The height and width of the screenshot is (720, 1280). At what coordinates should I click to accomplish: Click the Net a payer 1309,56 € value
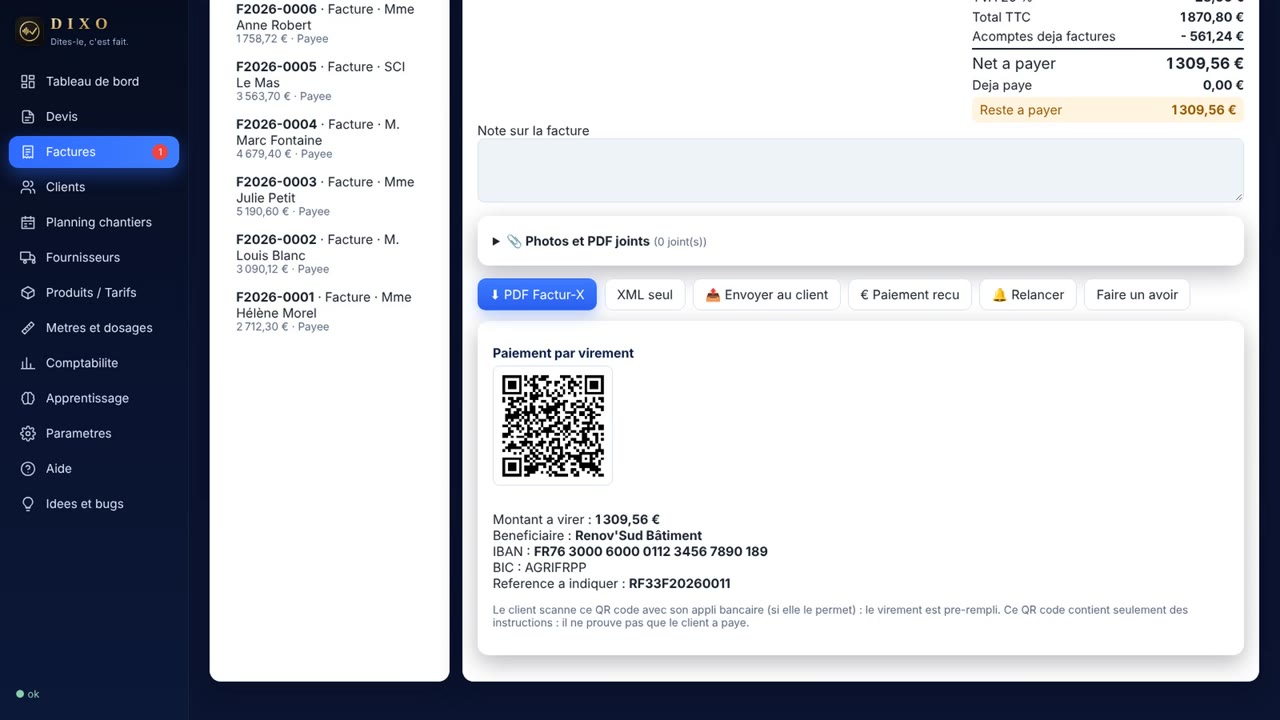(x=1205, y=63)
